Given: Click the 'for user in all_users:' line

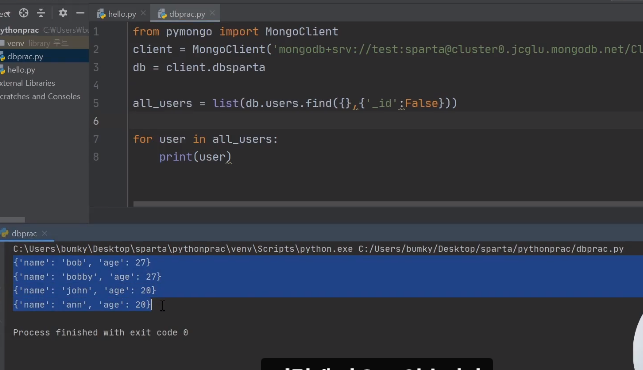Looking at the screenshot, I should tap(205, 139).
